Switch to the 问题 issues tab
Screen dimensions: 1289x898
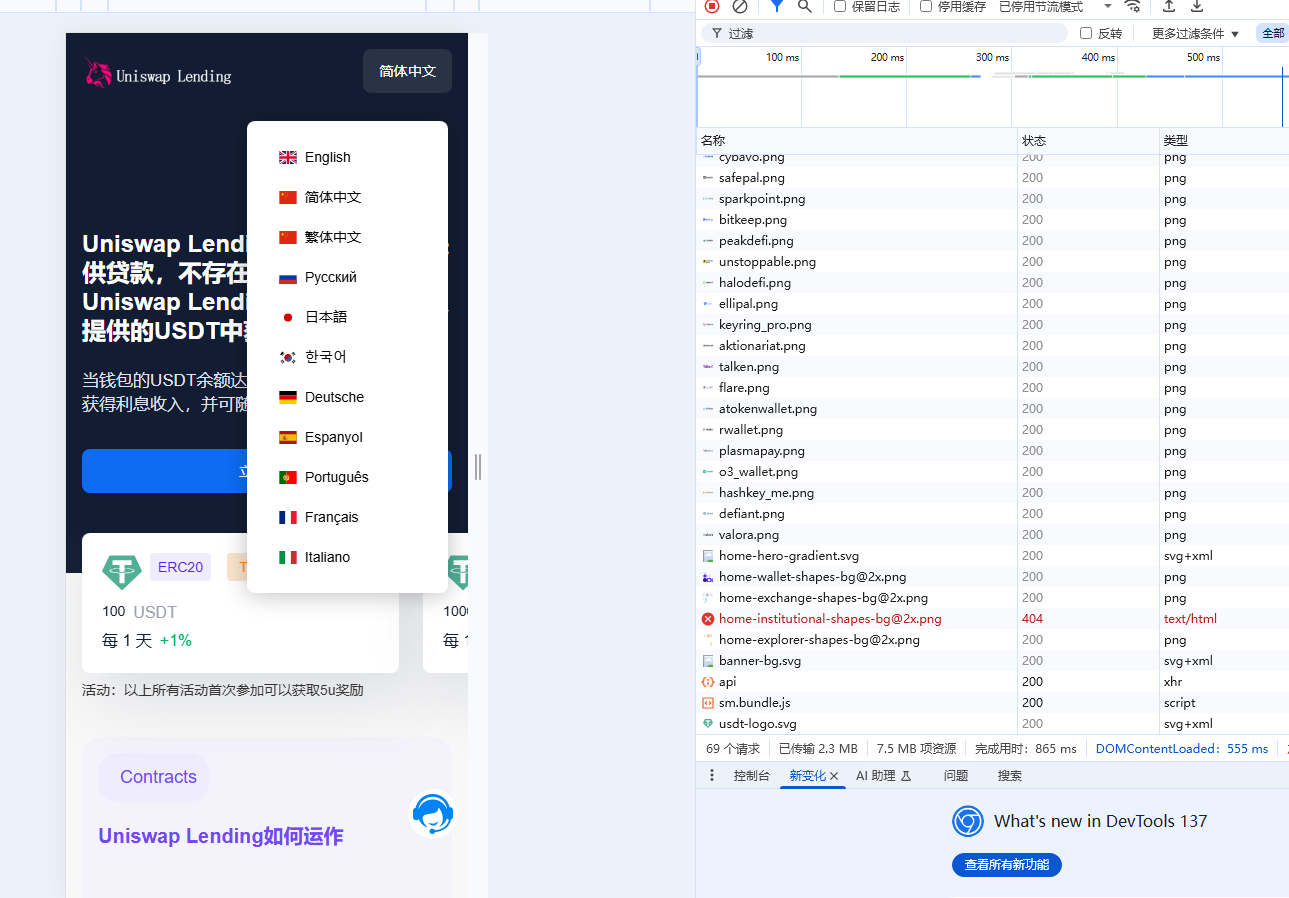(x=956, y=776)
